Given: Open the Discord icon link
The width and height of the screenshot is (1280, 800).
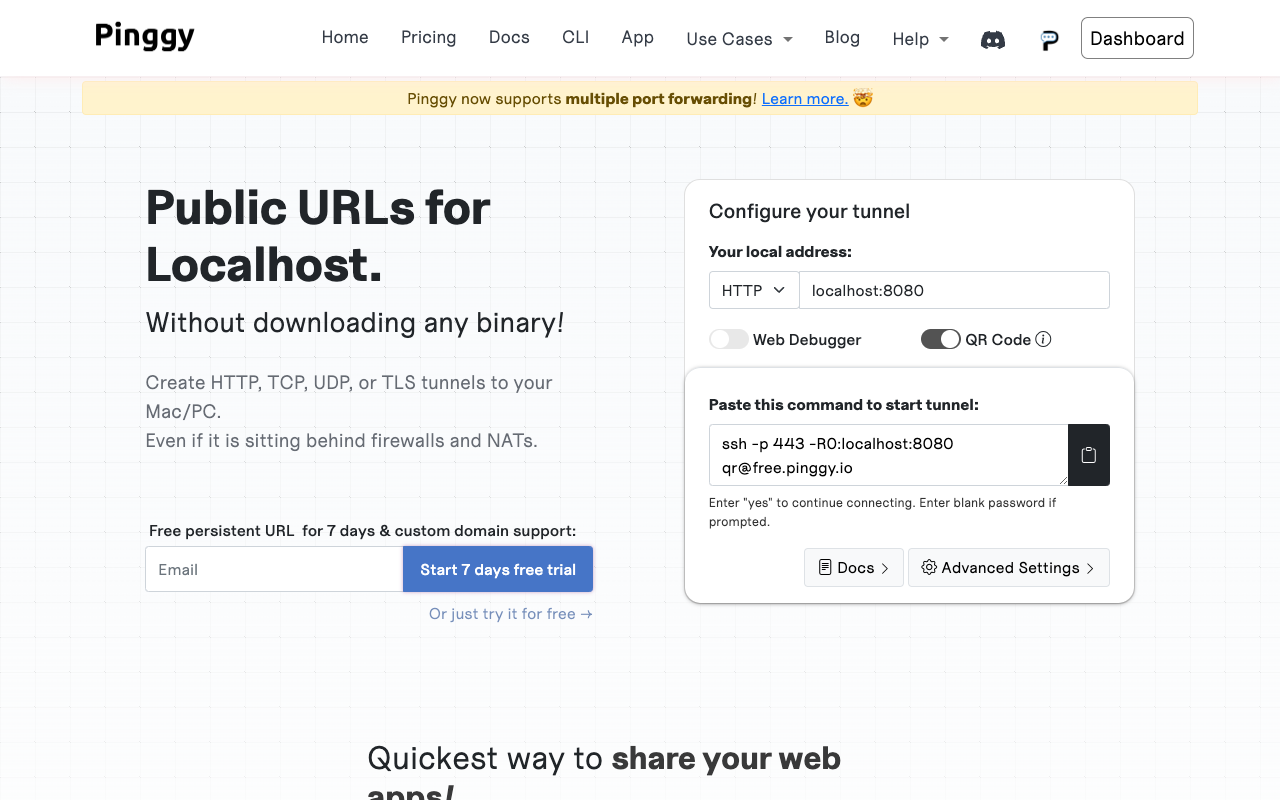Looking at the screenshot, I should (992, 40).
